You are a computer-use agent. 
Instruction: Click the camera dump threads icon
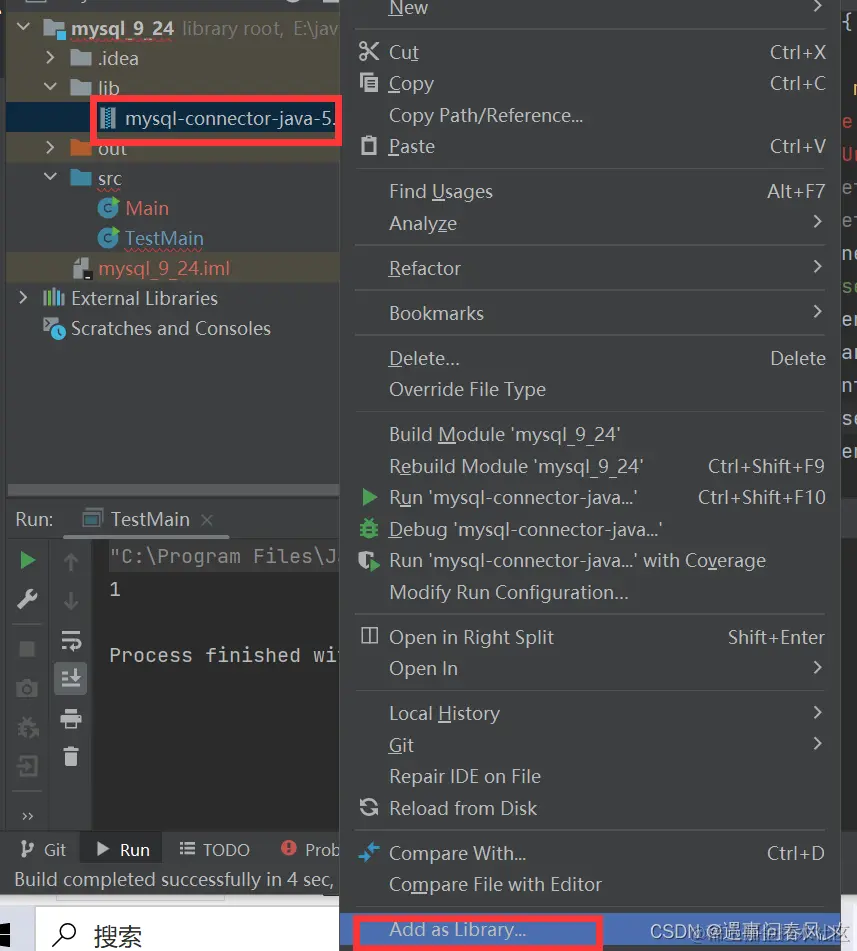click(27, 688)
